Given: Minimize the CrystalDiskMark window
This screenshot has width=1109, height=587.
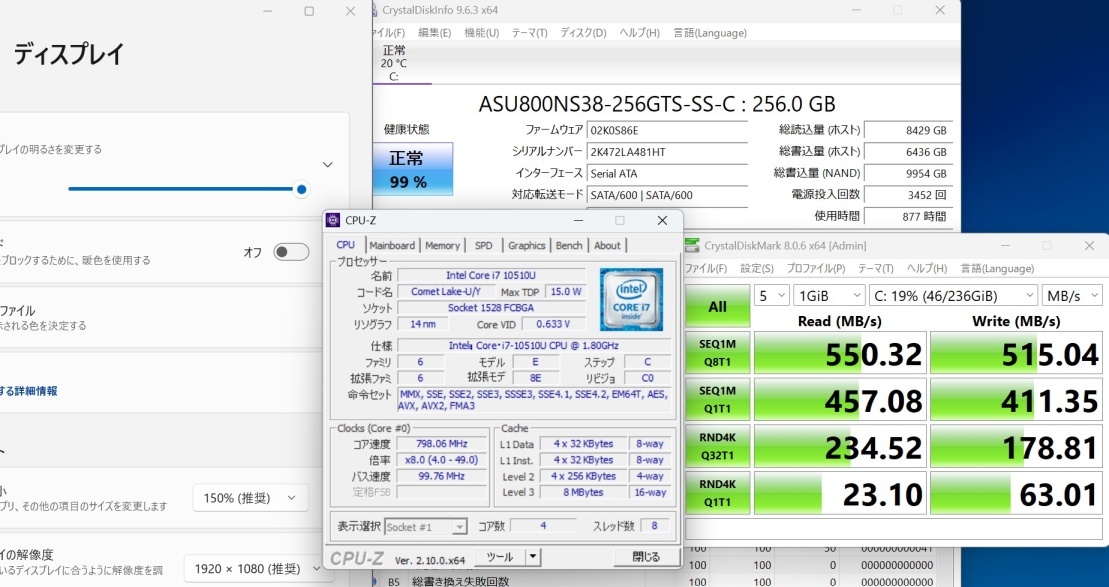Looking at the screenshot, I should point(1005,245).
